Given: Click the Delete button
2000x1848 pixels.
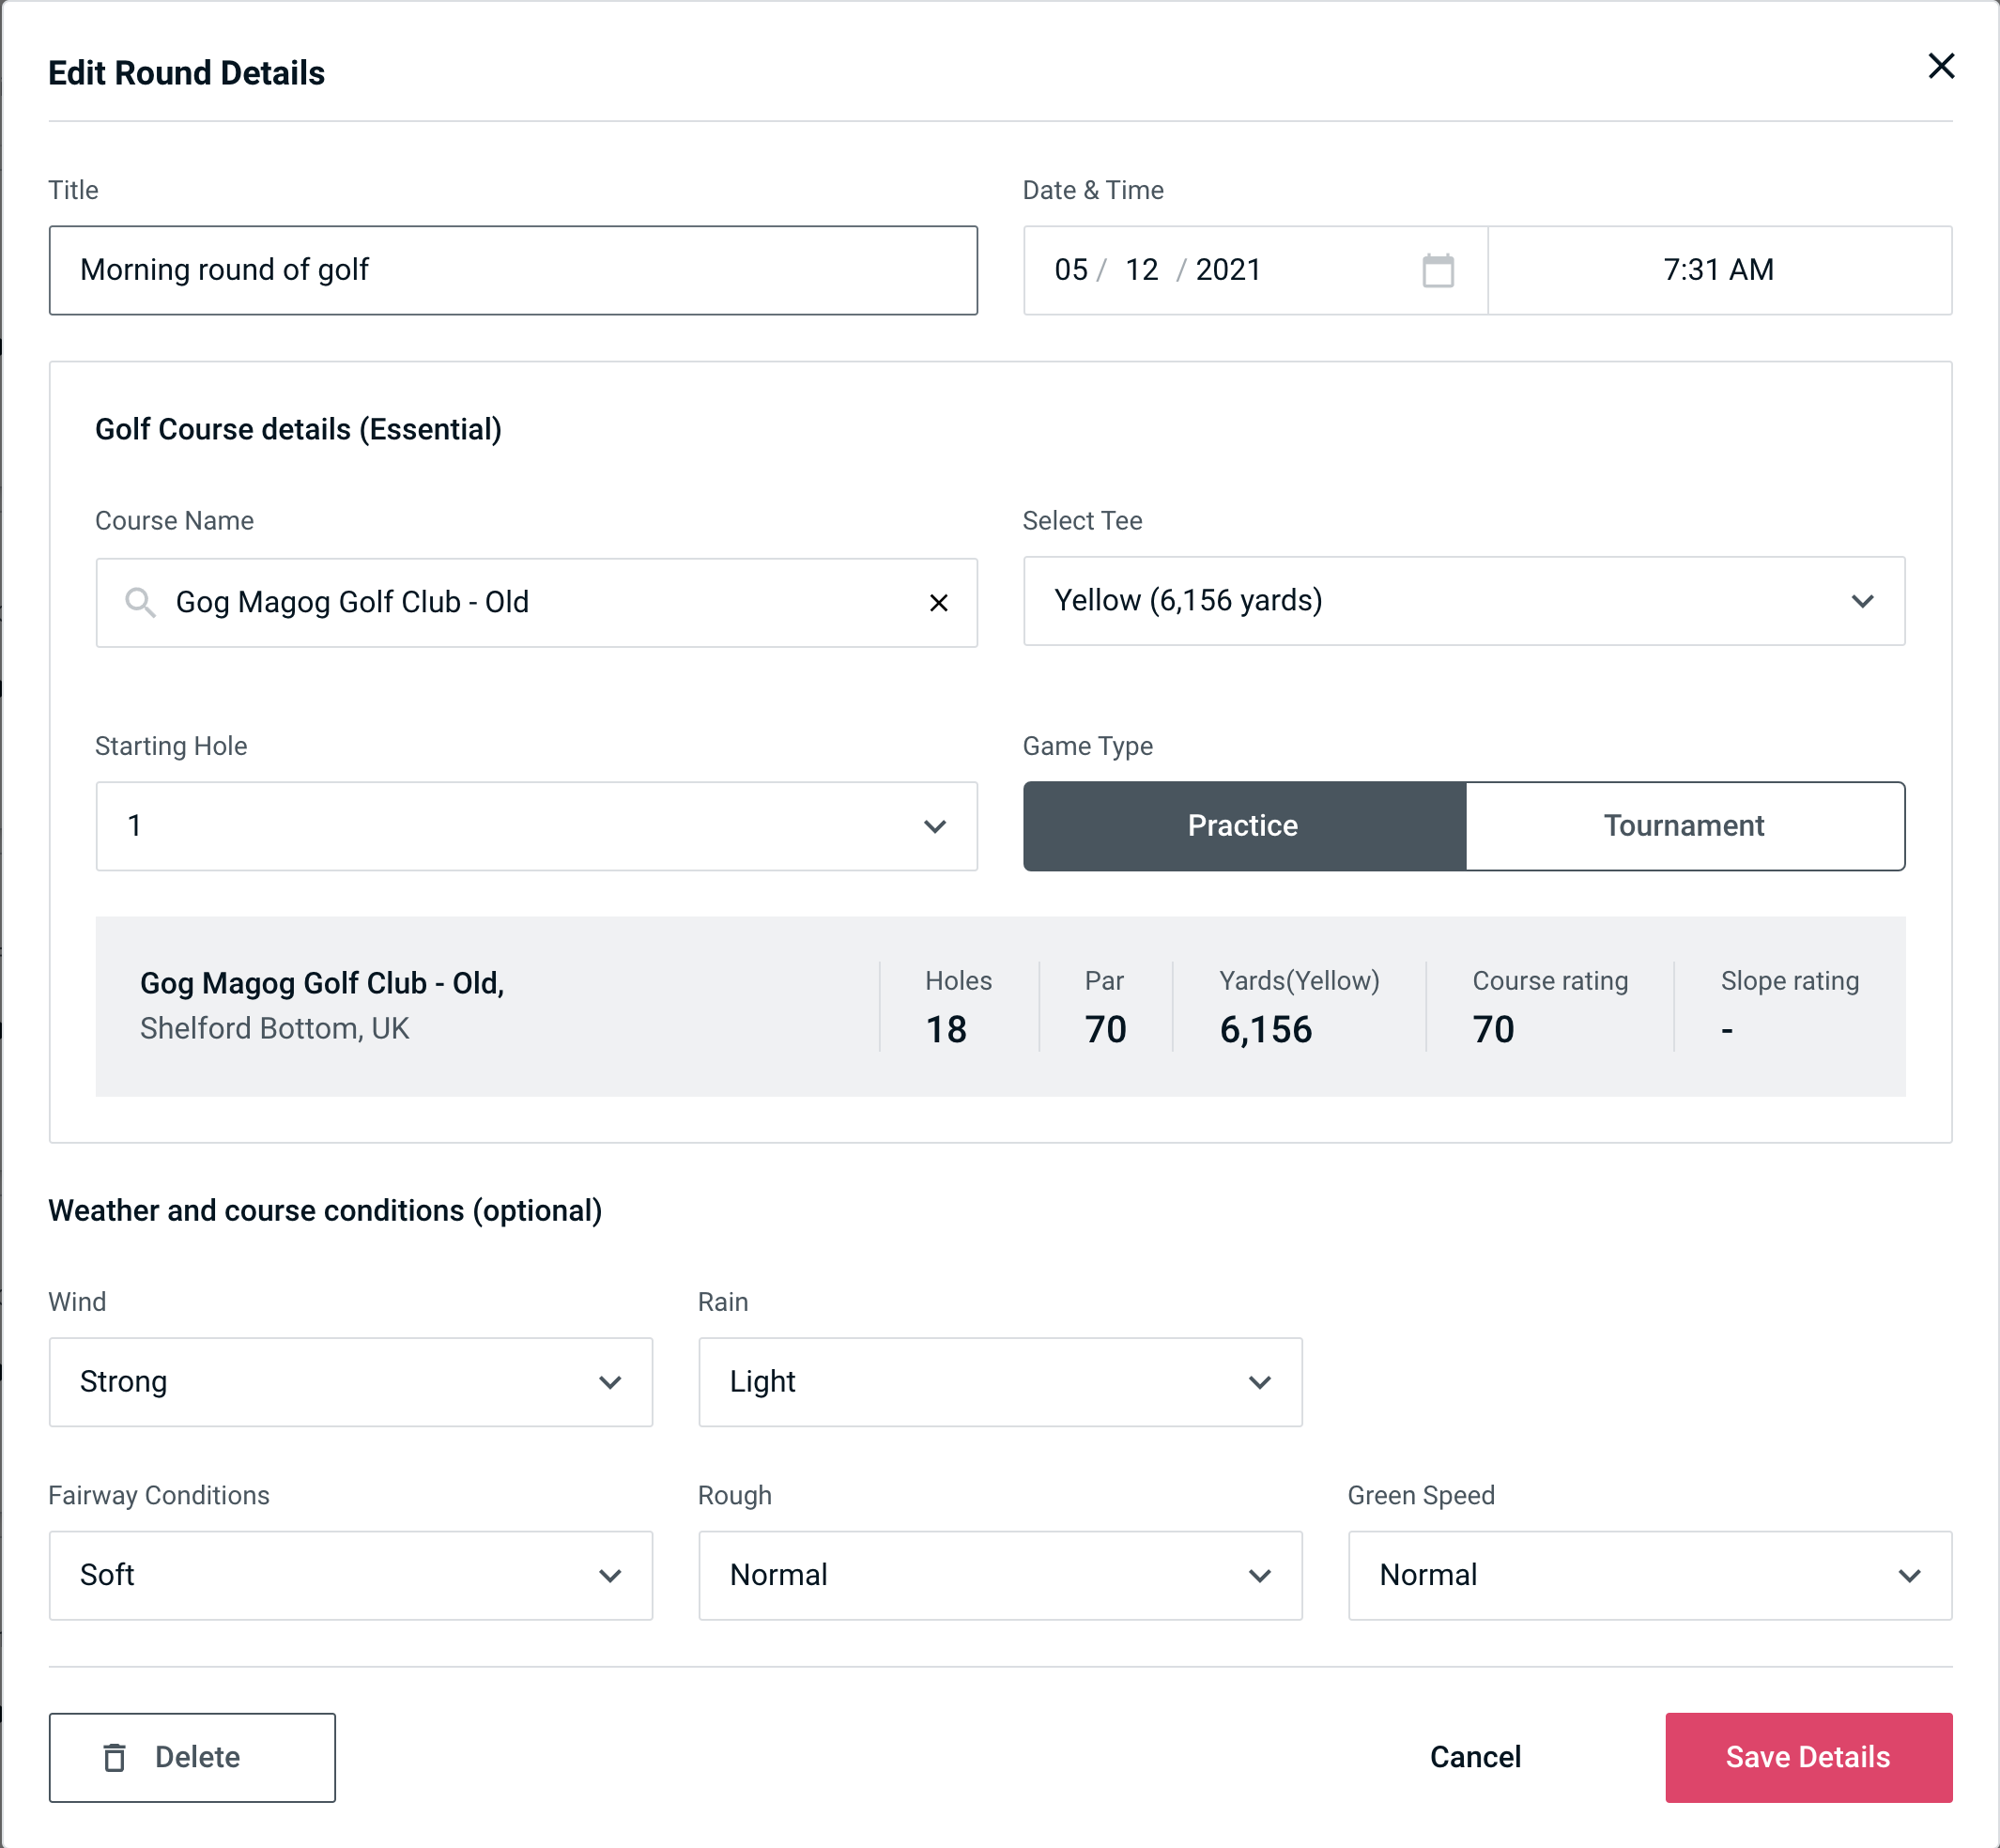Looking at the screenshot, I should (192, 1756).
